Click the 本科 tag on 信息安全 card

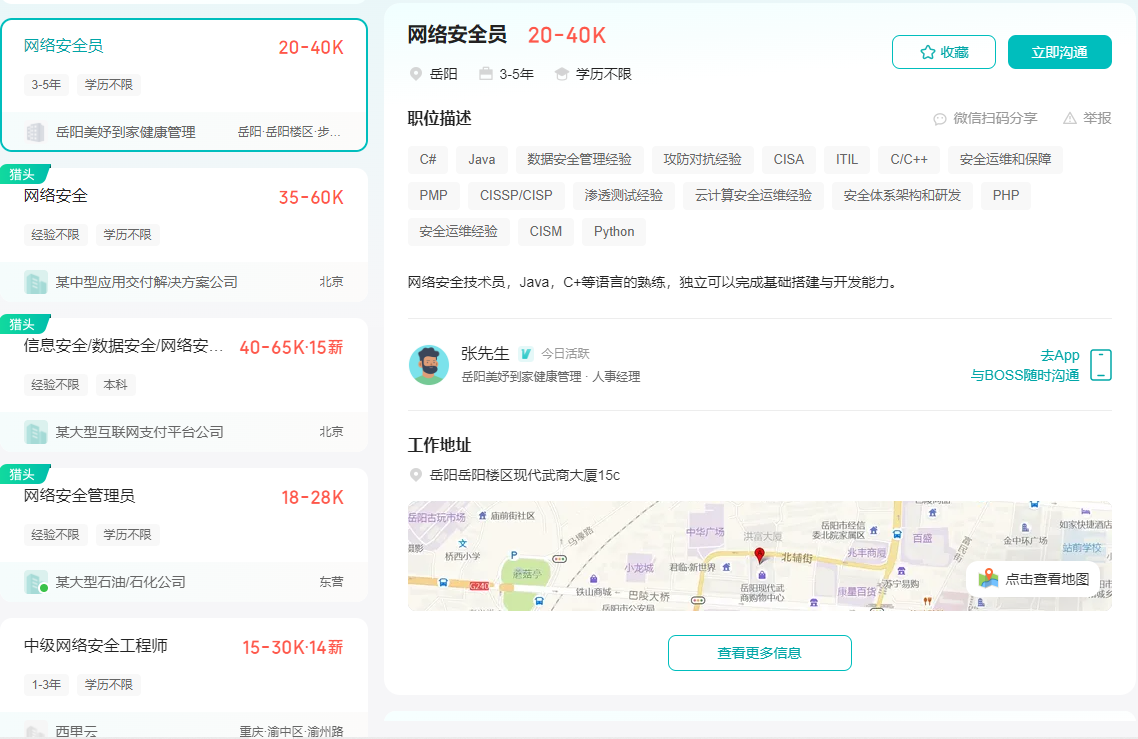click(115, 385)
